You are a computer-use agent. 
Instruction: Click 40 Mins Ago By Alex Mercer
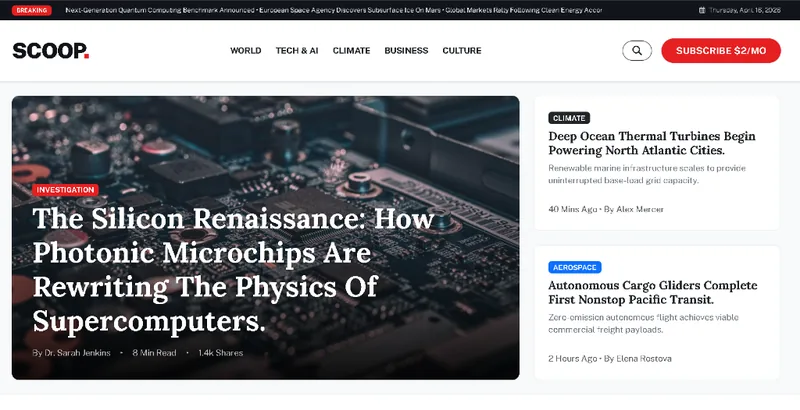coord(606,209)
